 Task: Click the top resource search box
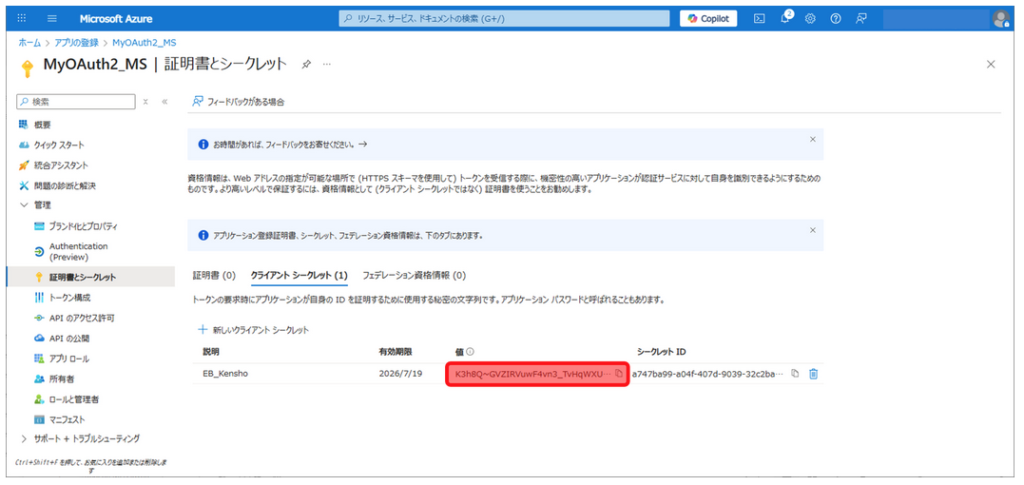(505, 19)
